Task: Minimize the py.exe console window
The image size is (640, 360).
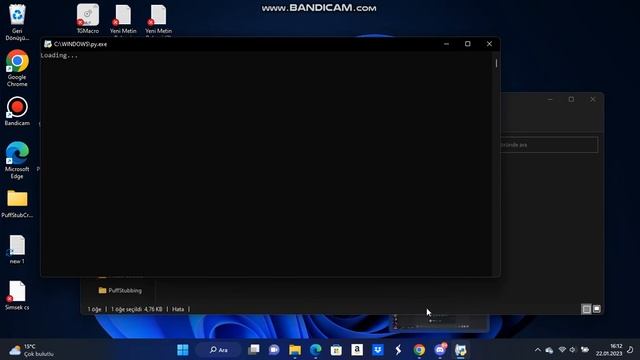Action: [x=447, y=44]
